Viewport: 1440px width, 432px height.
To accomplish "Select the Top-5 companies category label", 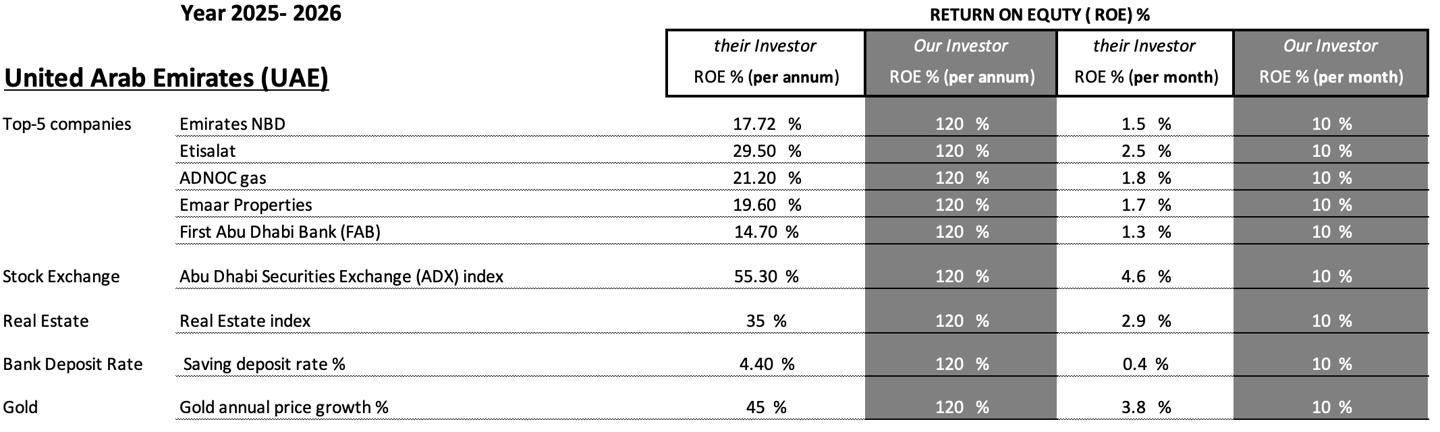I will click(66, 124).
